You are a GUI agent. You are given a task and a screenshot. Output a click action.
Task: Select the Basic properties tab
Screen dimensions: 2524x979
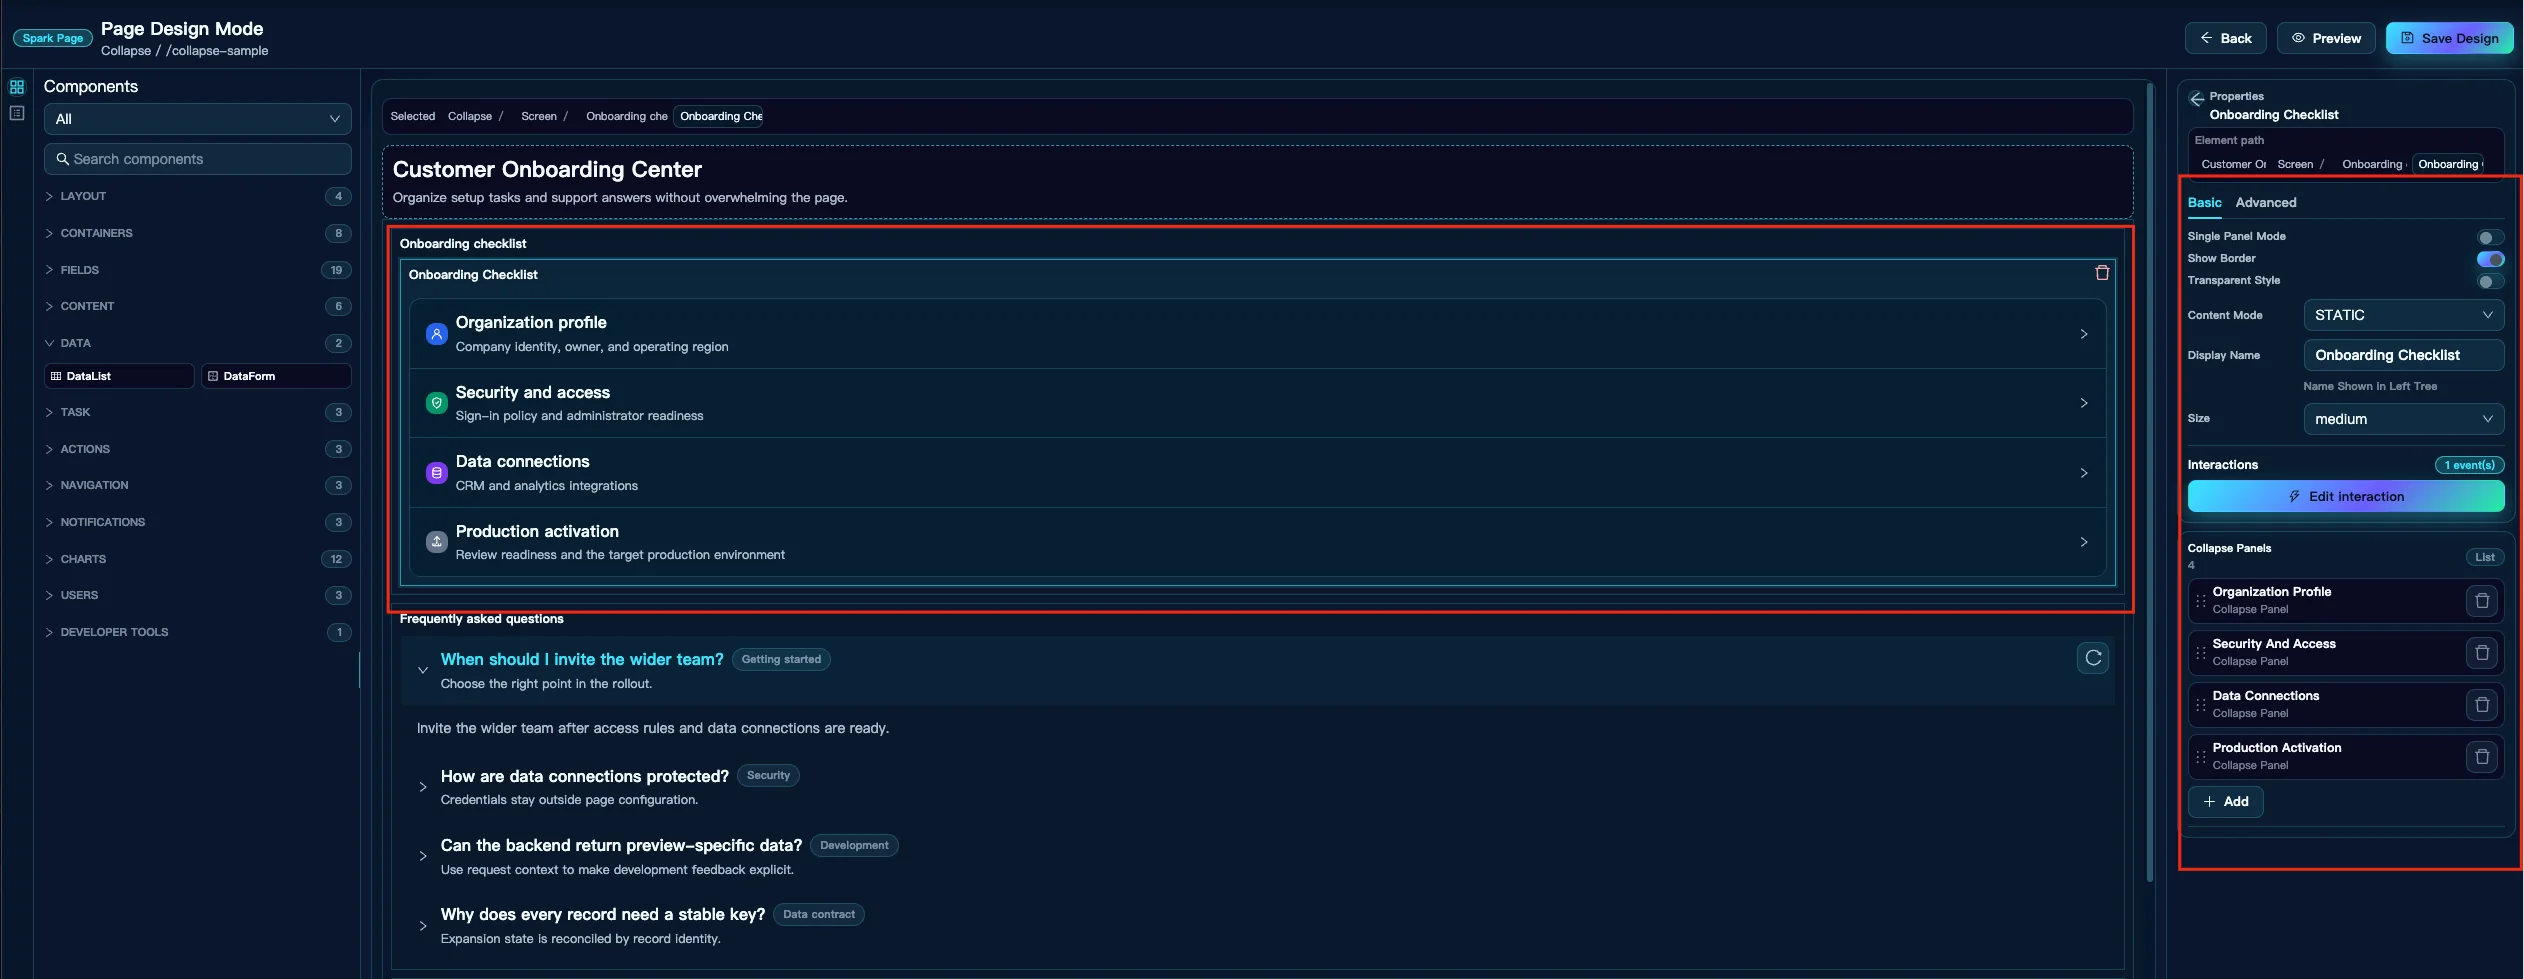[x=2204, y=202]
